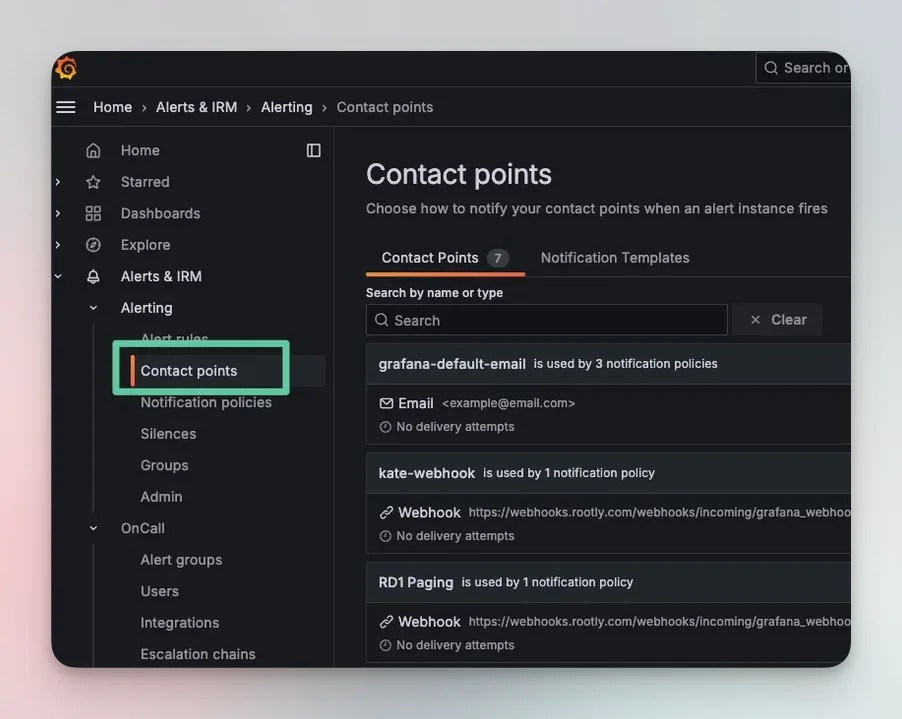Screen dimensions: 902x719
Task: Collapse the Alerts & IRM section
Action: pos(58,277)
